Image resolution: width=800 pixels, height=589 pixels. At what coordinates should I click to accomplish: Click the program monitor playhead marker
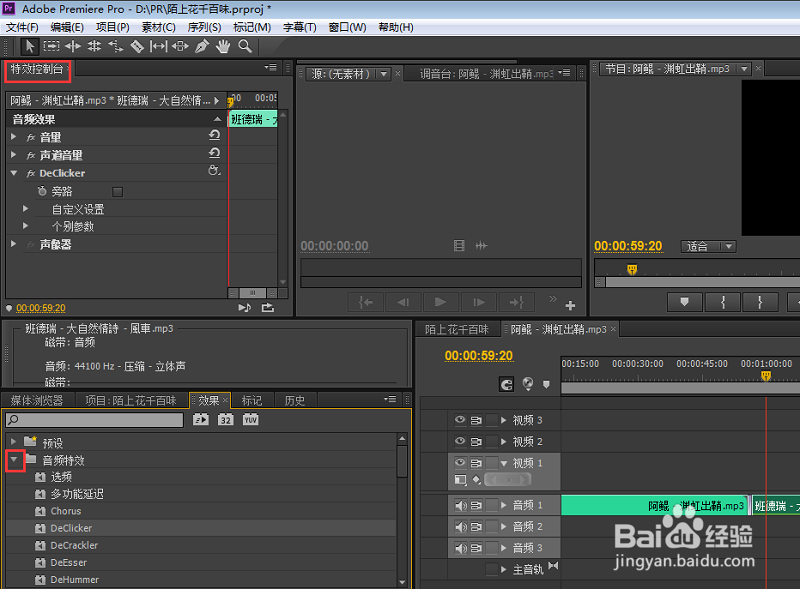632,268
